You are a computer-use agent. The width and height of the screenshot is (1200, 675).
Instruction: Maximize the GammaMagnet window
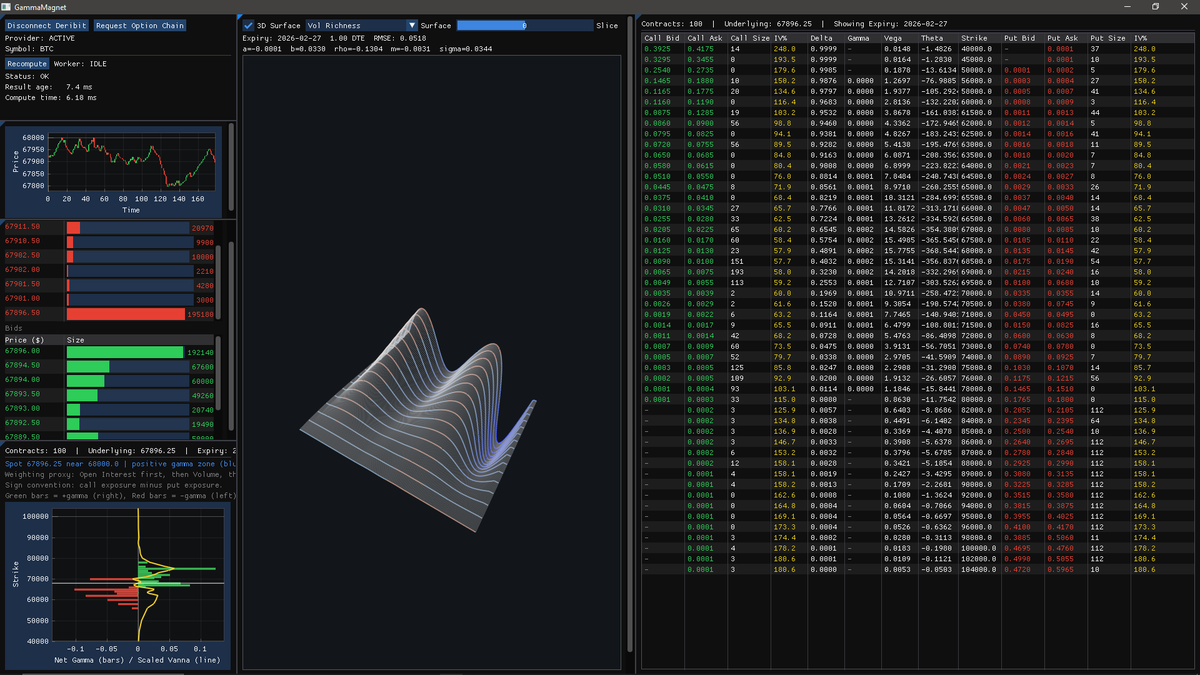click(1153, 6)
